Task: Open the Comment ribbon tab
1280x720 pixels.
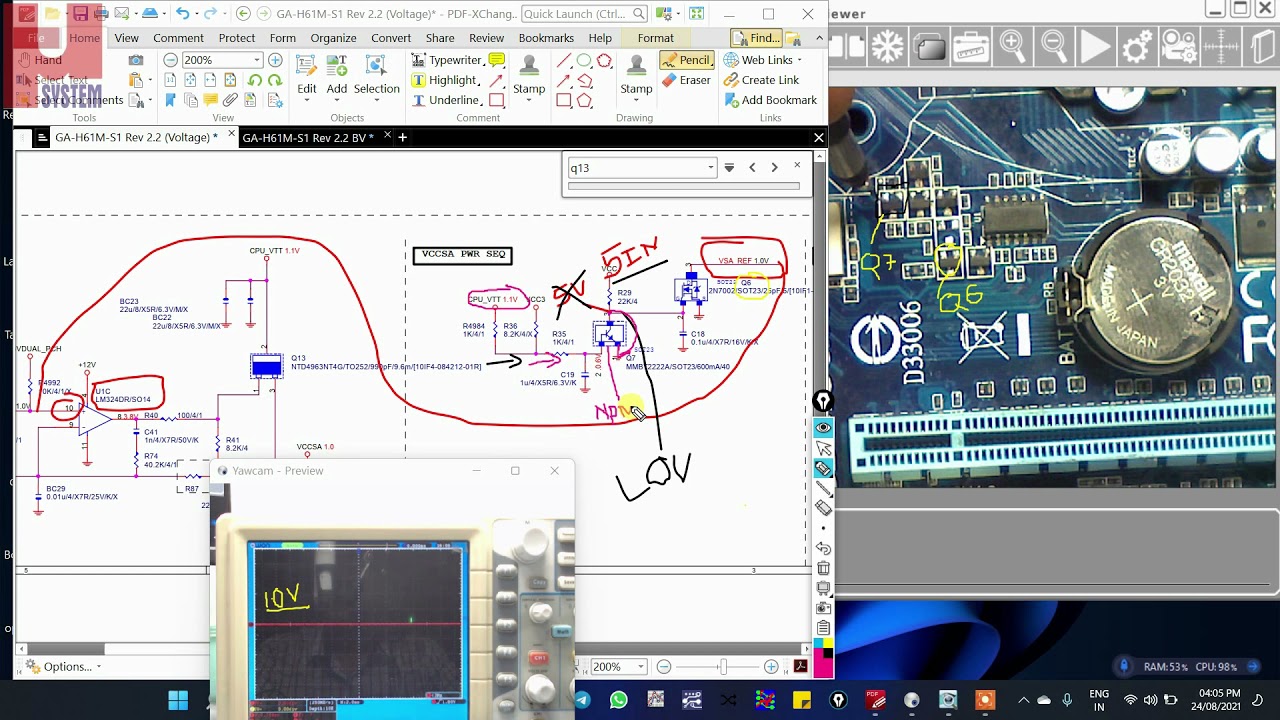Action: (x=178, y=38)
